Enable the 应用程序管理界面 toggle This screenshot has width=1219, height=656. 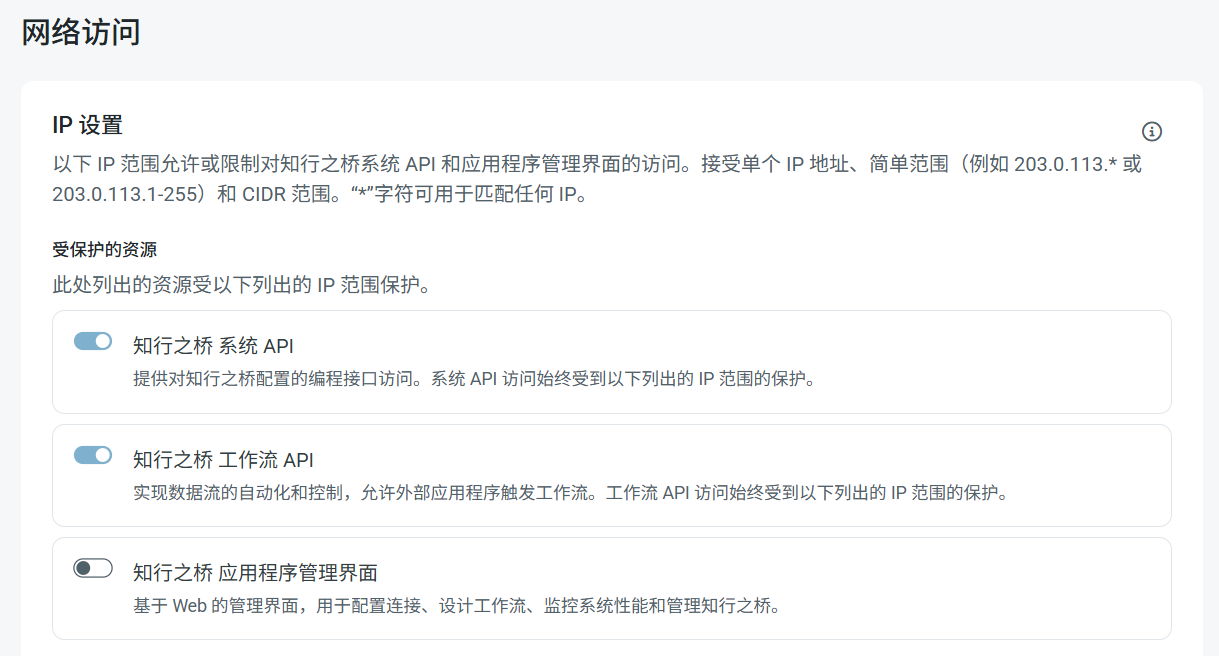(93, 569)
